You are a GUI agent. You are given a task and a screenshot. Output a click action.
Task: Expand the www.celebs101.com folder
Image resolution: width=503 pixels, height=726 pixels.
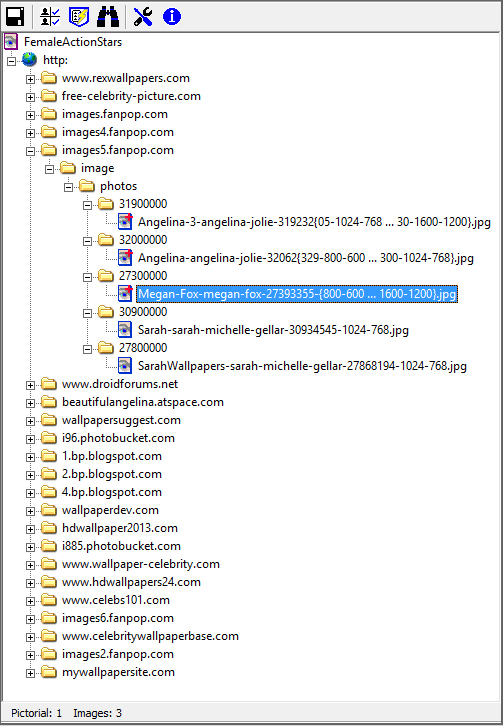click(x=30, y=601)
